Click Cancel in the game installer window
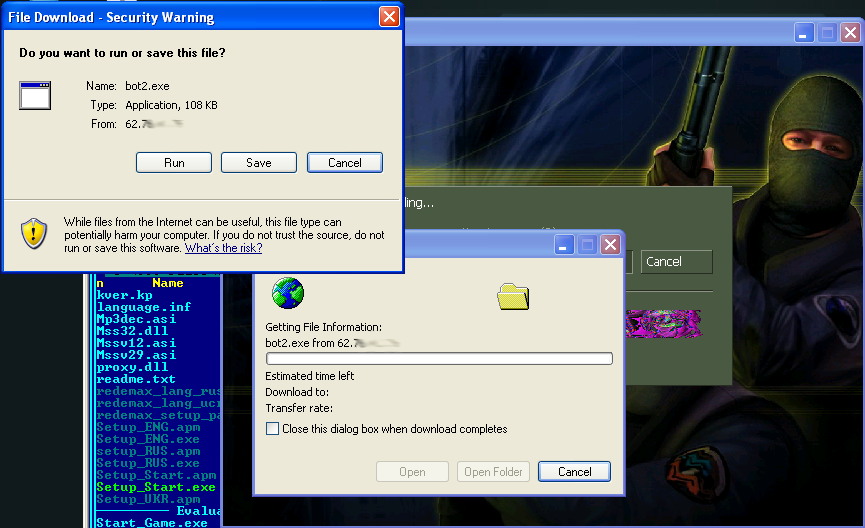 pos(676,262)
